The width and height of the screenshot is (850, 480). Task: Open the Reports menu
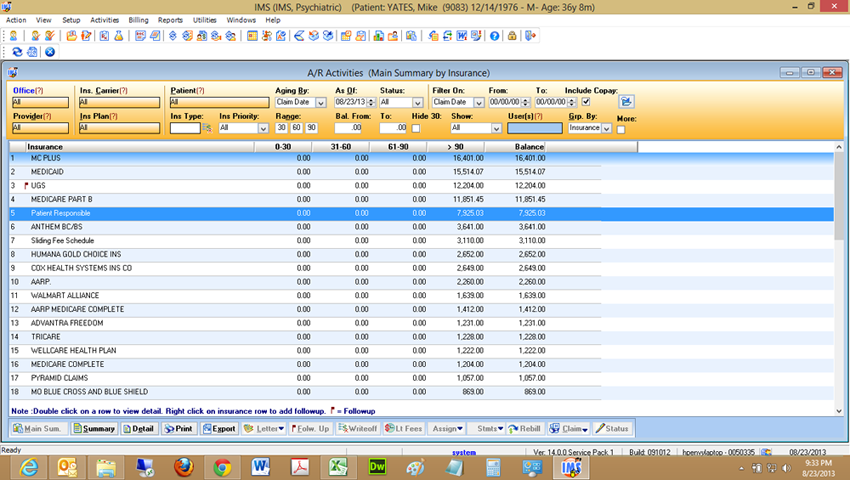click(170, 20)
